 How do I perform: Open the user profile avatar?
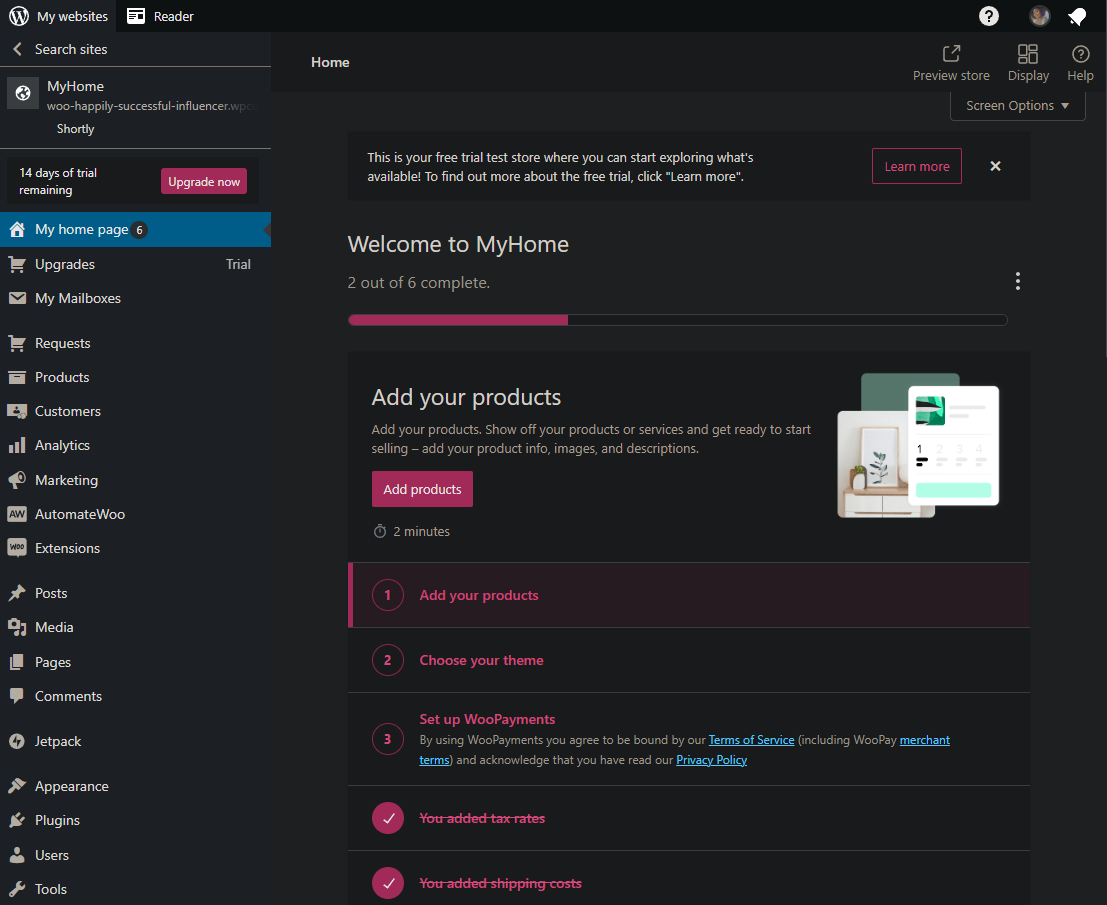coord(1039,16)
